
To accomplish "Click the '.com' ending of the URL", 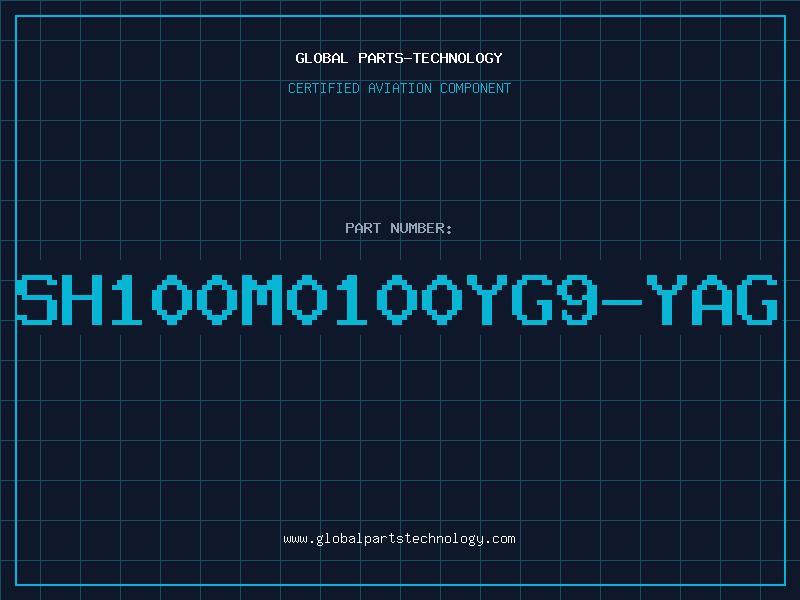I will (x=499, y=539).
